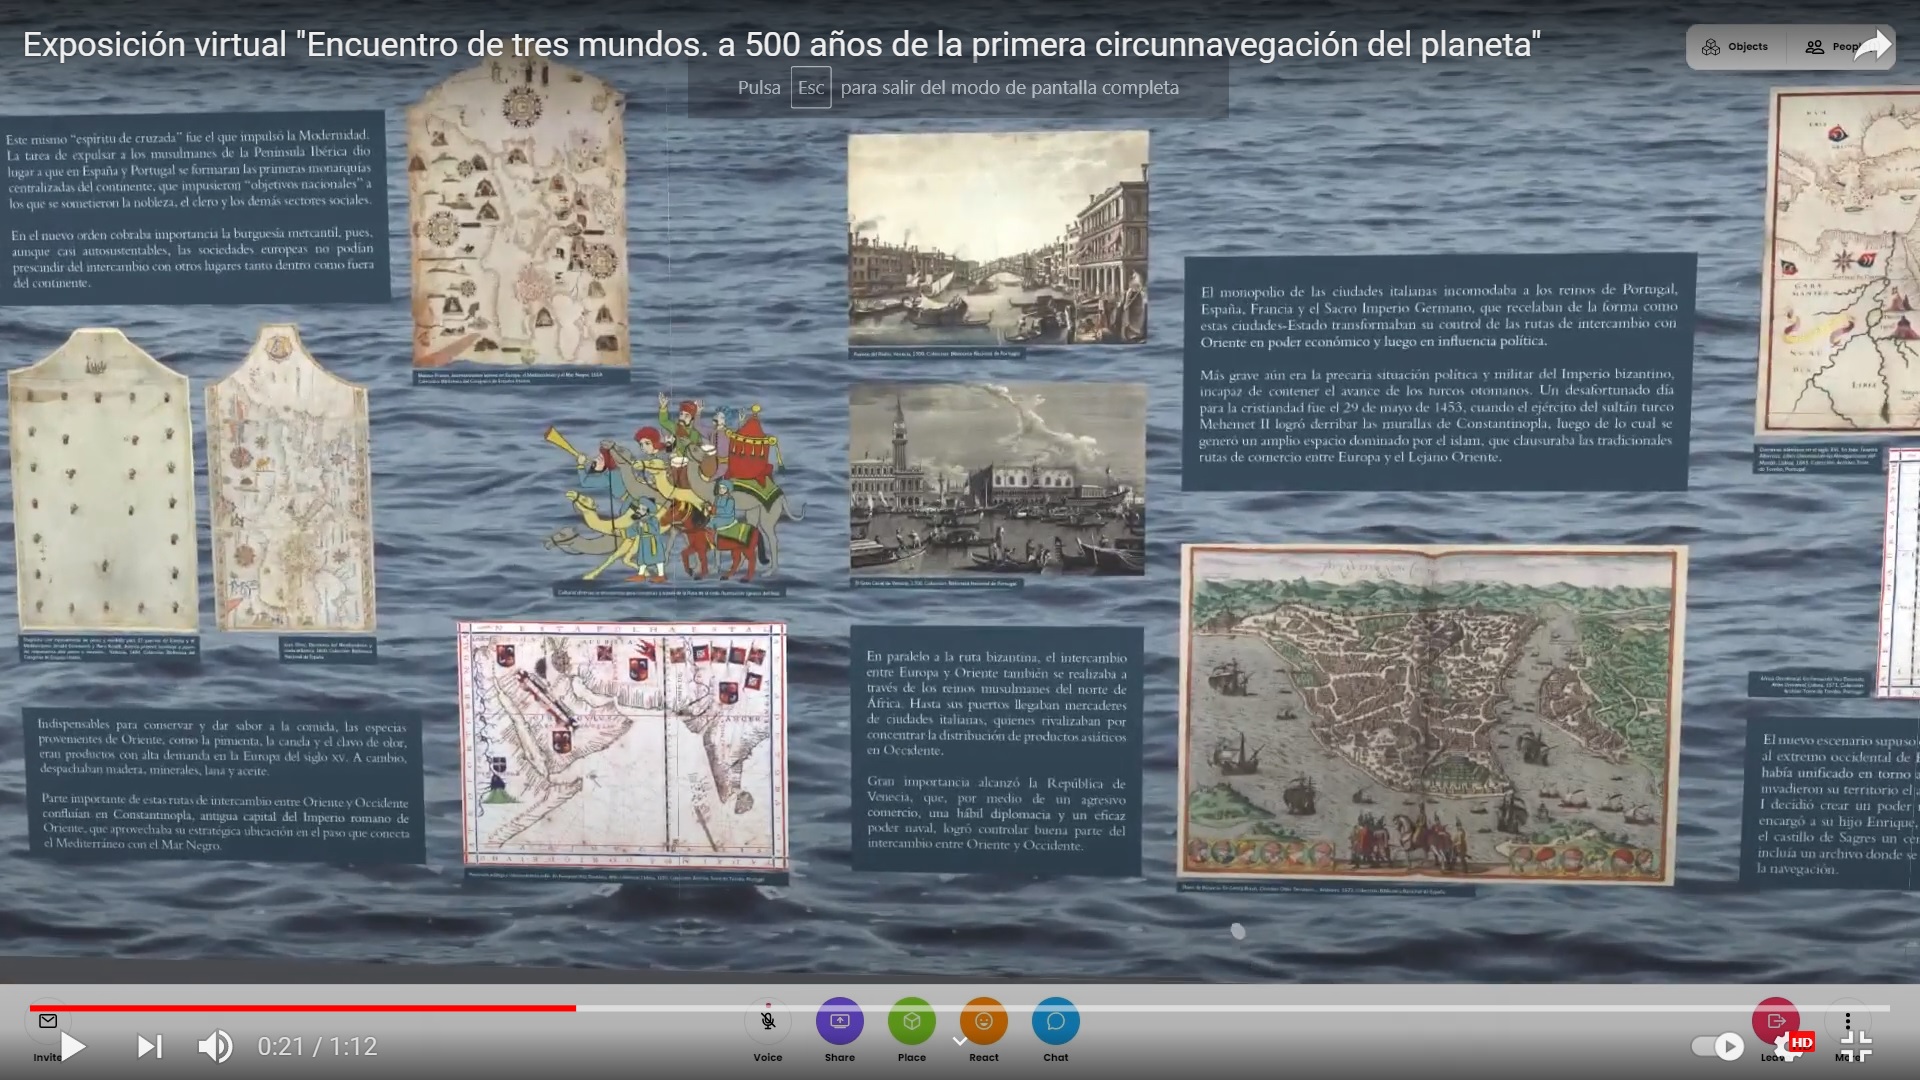
Task: Open video settings gear with HD badge
Action: coord(1794,1046)
